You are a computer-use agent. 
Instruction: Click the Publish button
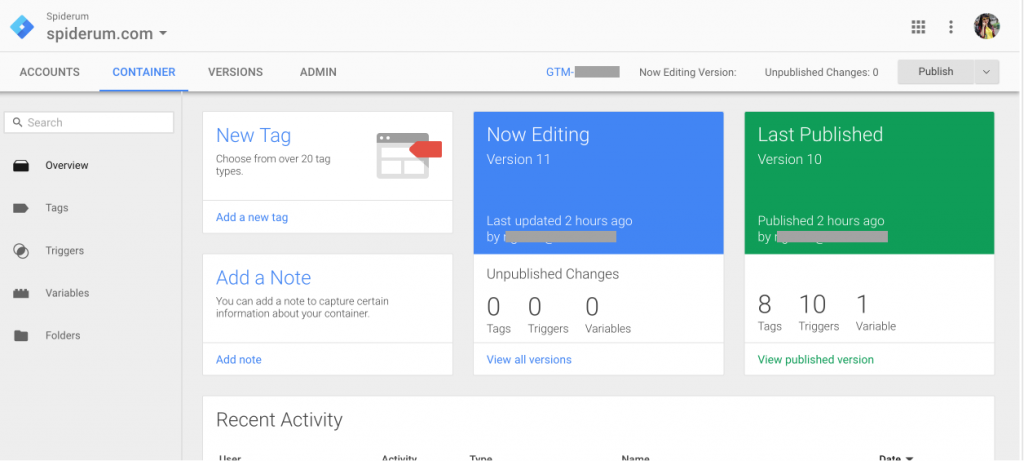pos(936,72)
